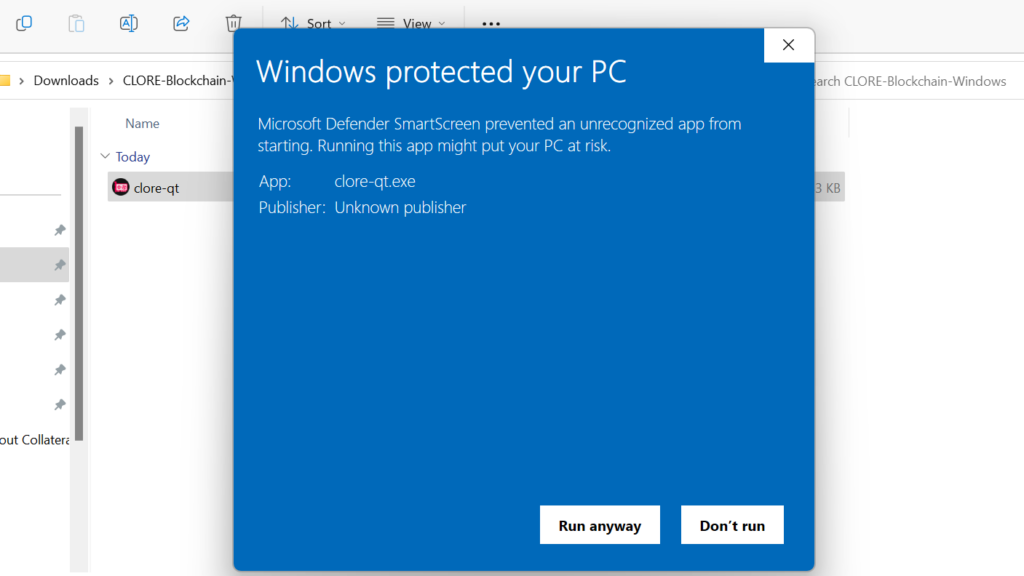Open the See more (three dots) menu
Screen dimensions: 1024x576
click(x=490, y=23)
